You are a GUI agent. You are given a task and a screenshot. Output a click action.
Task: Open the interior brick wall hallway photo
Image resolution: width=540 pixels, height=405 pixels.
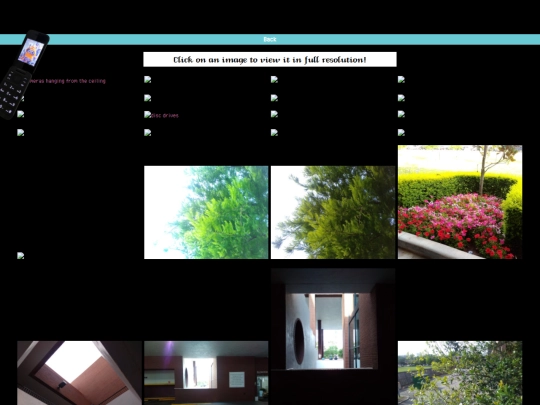(x=206, y=373)
